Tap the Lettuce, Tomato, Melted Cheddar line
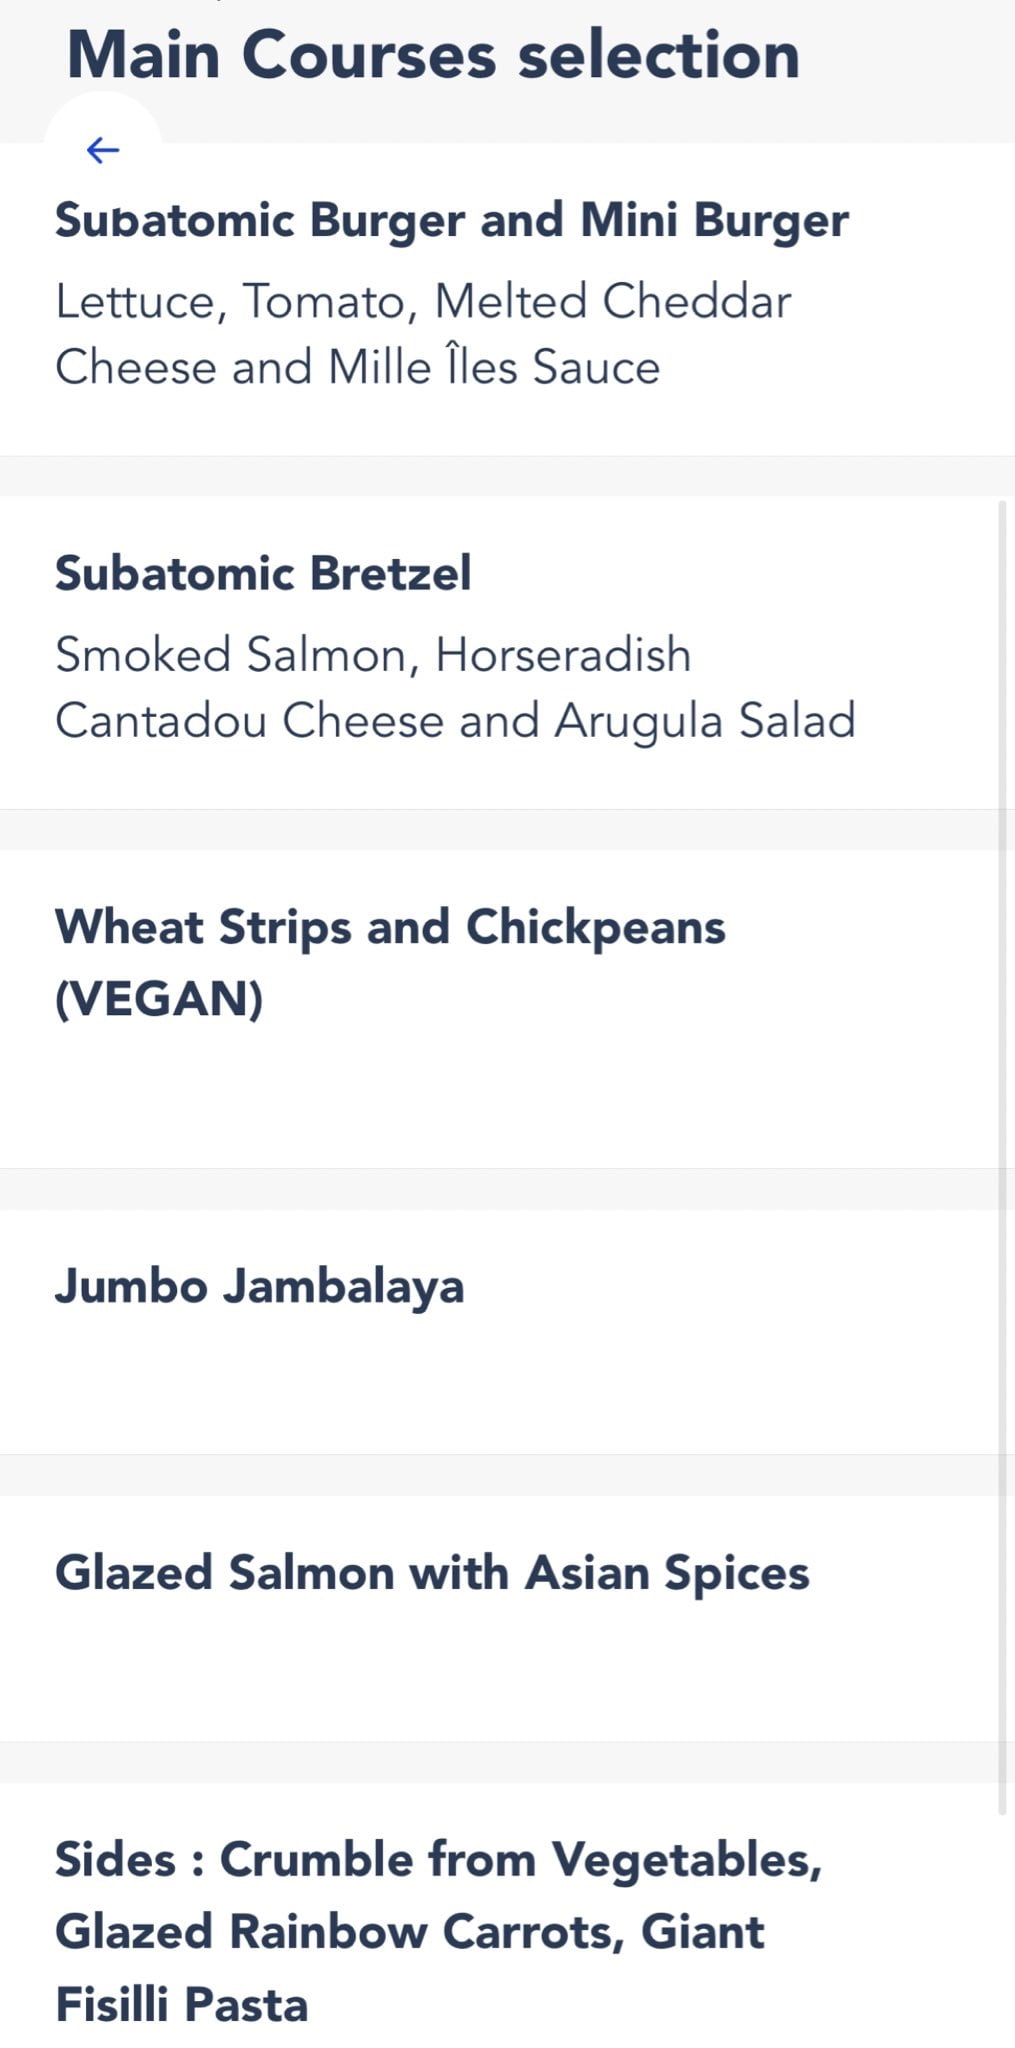Viewport: 1015px width, 2048px height. (x=423, y=301)
